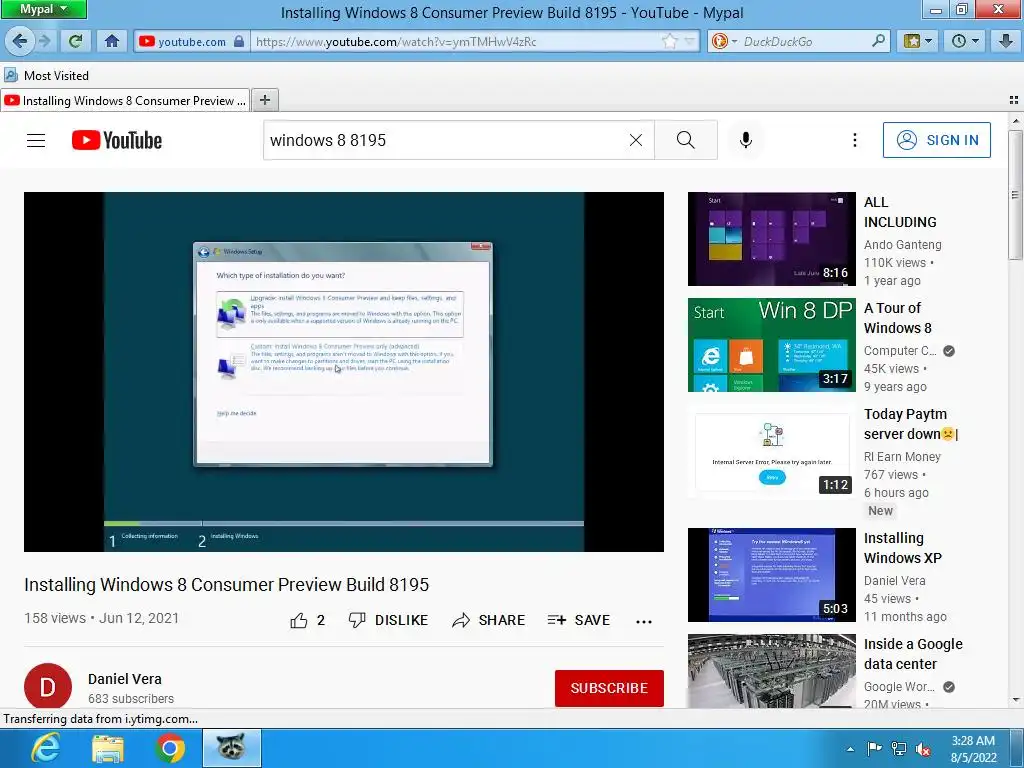Open YouTube settings three-dot menu
Screen dimensions: 1024x768
tap(854, 140)
